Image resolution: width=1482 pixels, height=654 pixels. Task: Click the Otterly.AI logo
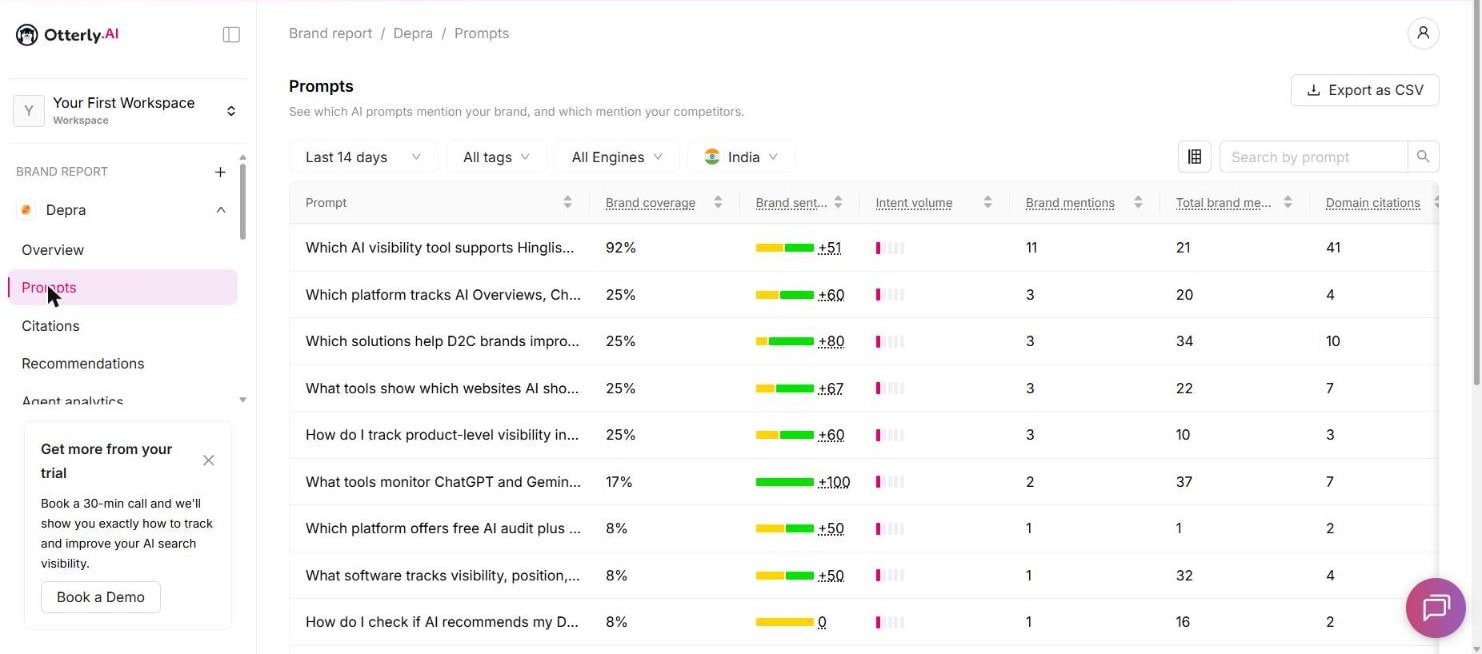point(68,35)
